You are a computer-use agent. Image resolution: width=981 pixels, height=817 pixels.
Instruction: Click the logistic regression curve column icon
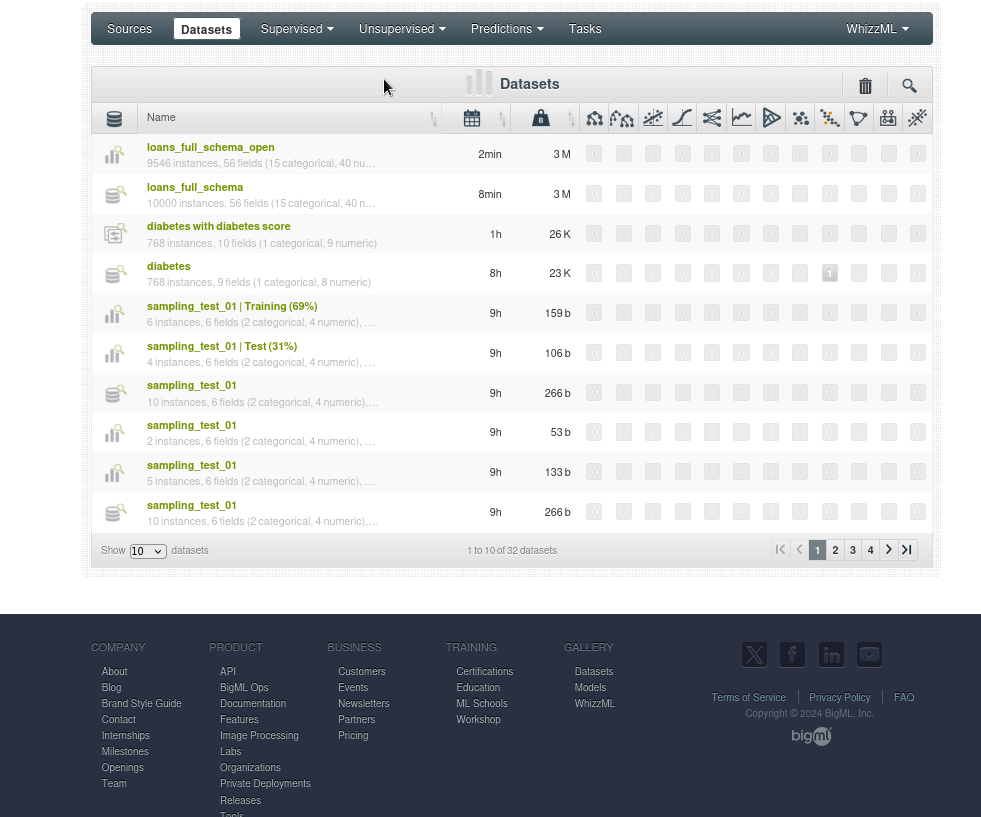click(682, 118)
